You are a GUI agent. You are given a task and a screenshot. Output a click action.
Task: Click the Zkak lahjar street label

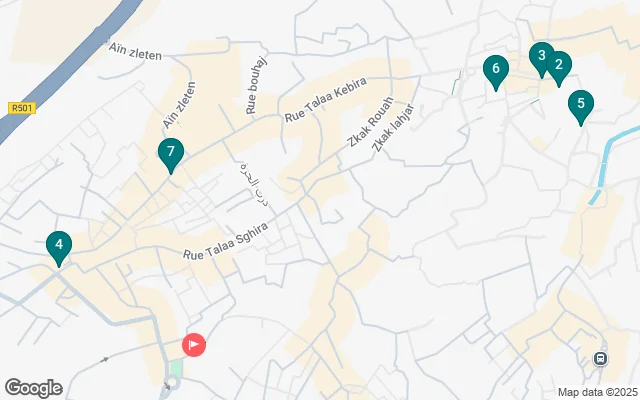pyautogui.click(x=393, y=128)
